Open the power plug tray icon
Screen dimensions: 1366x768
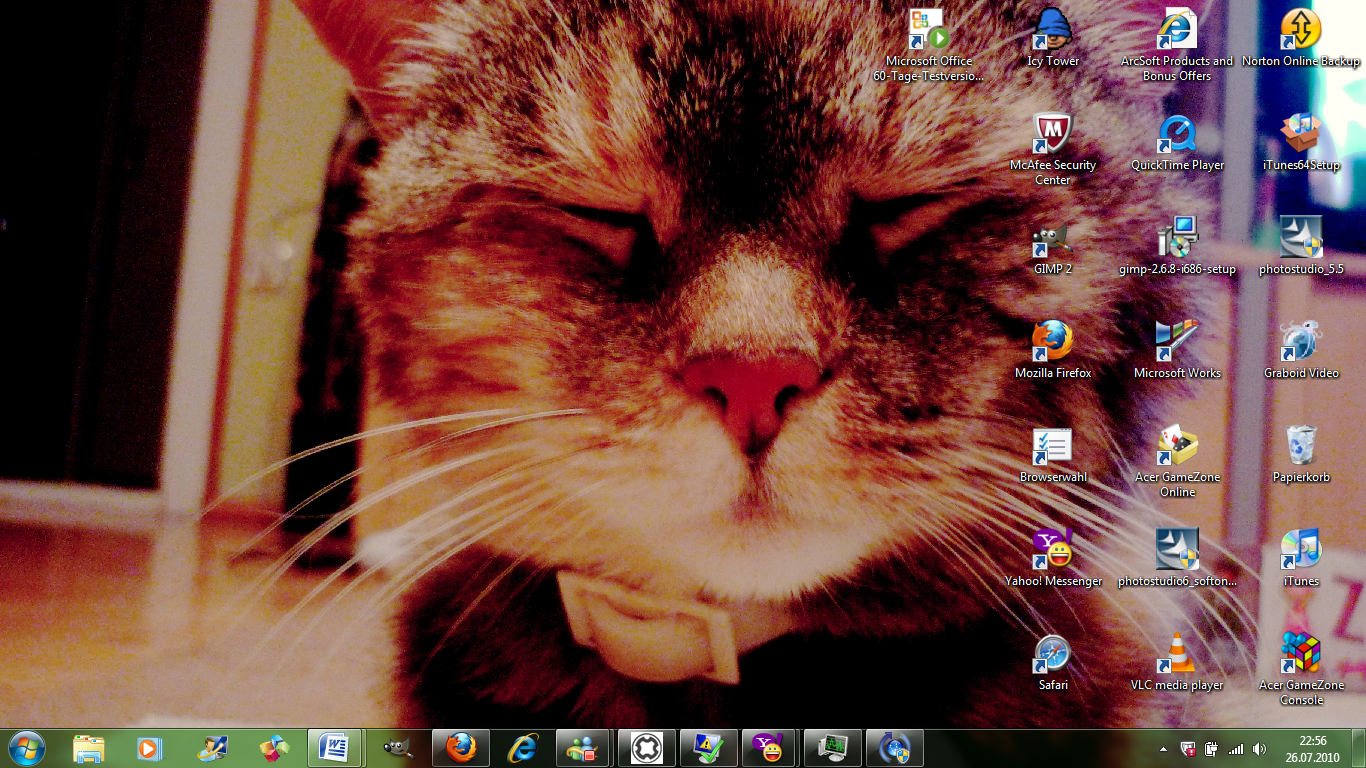tap(1212, 748)
